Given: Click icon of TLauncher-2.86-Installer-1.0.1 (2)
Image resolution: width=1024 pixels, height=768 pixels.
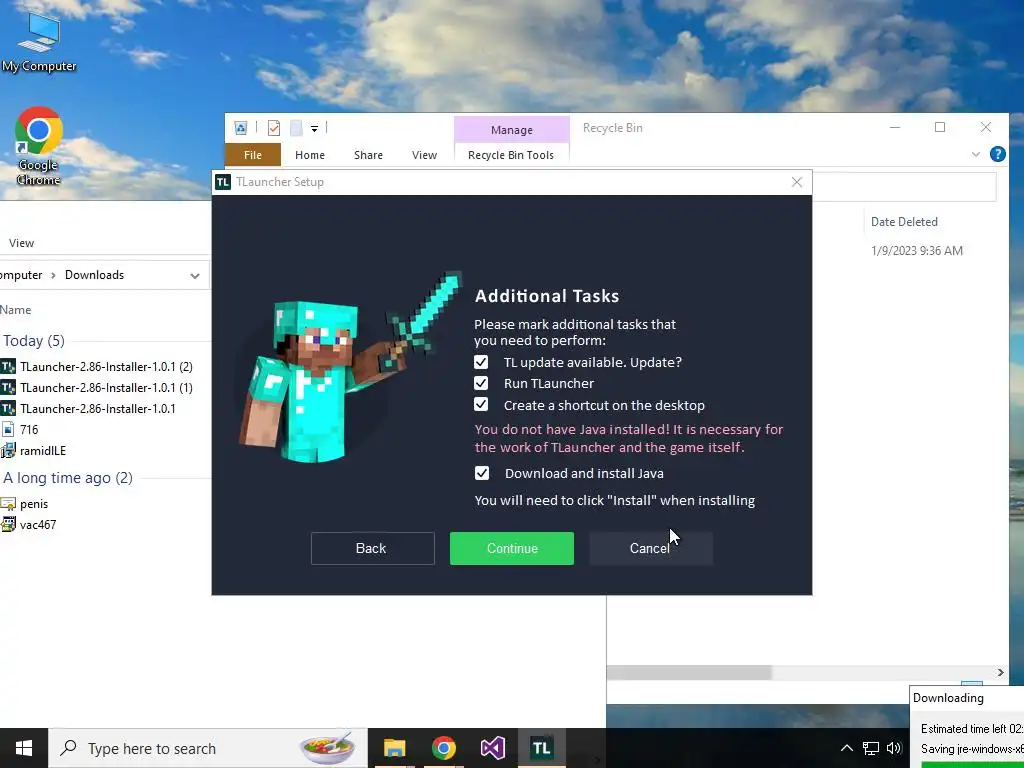Looking at the screenshot, I should [8, 366].
